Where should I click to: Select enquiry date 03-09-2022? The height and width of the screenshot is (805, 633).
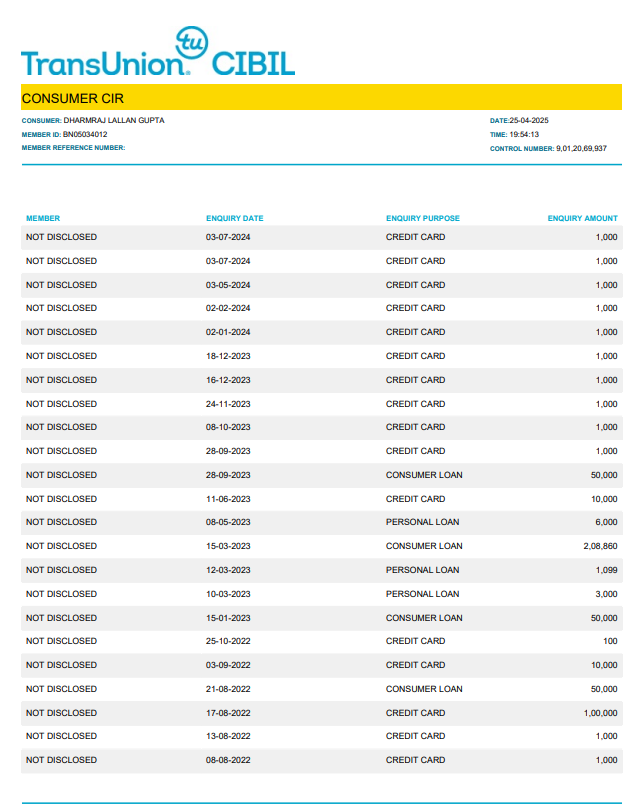click(228, 665)
